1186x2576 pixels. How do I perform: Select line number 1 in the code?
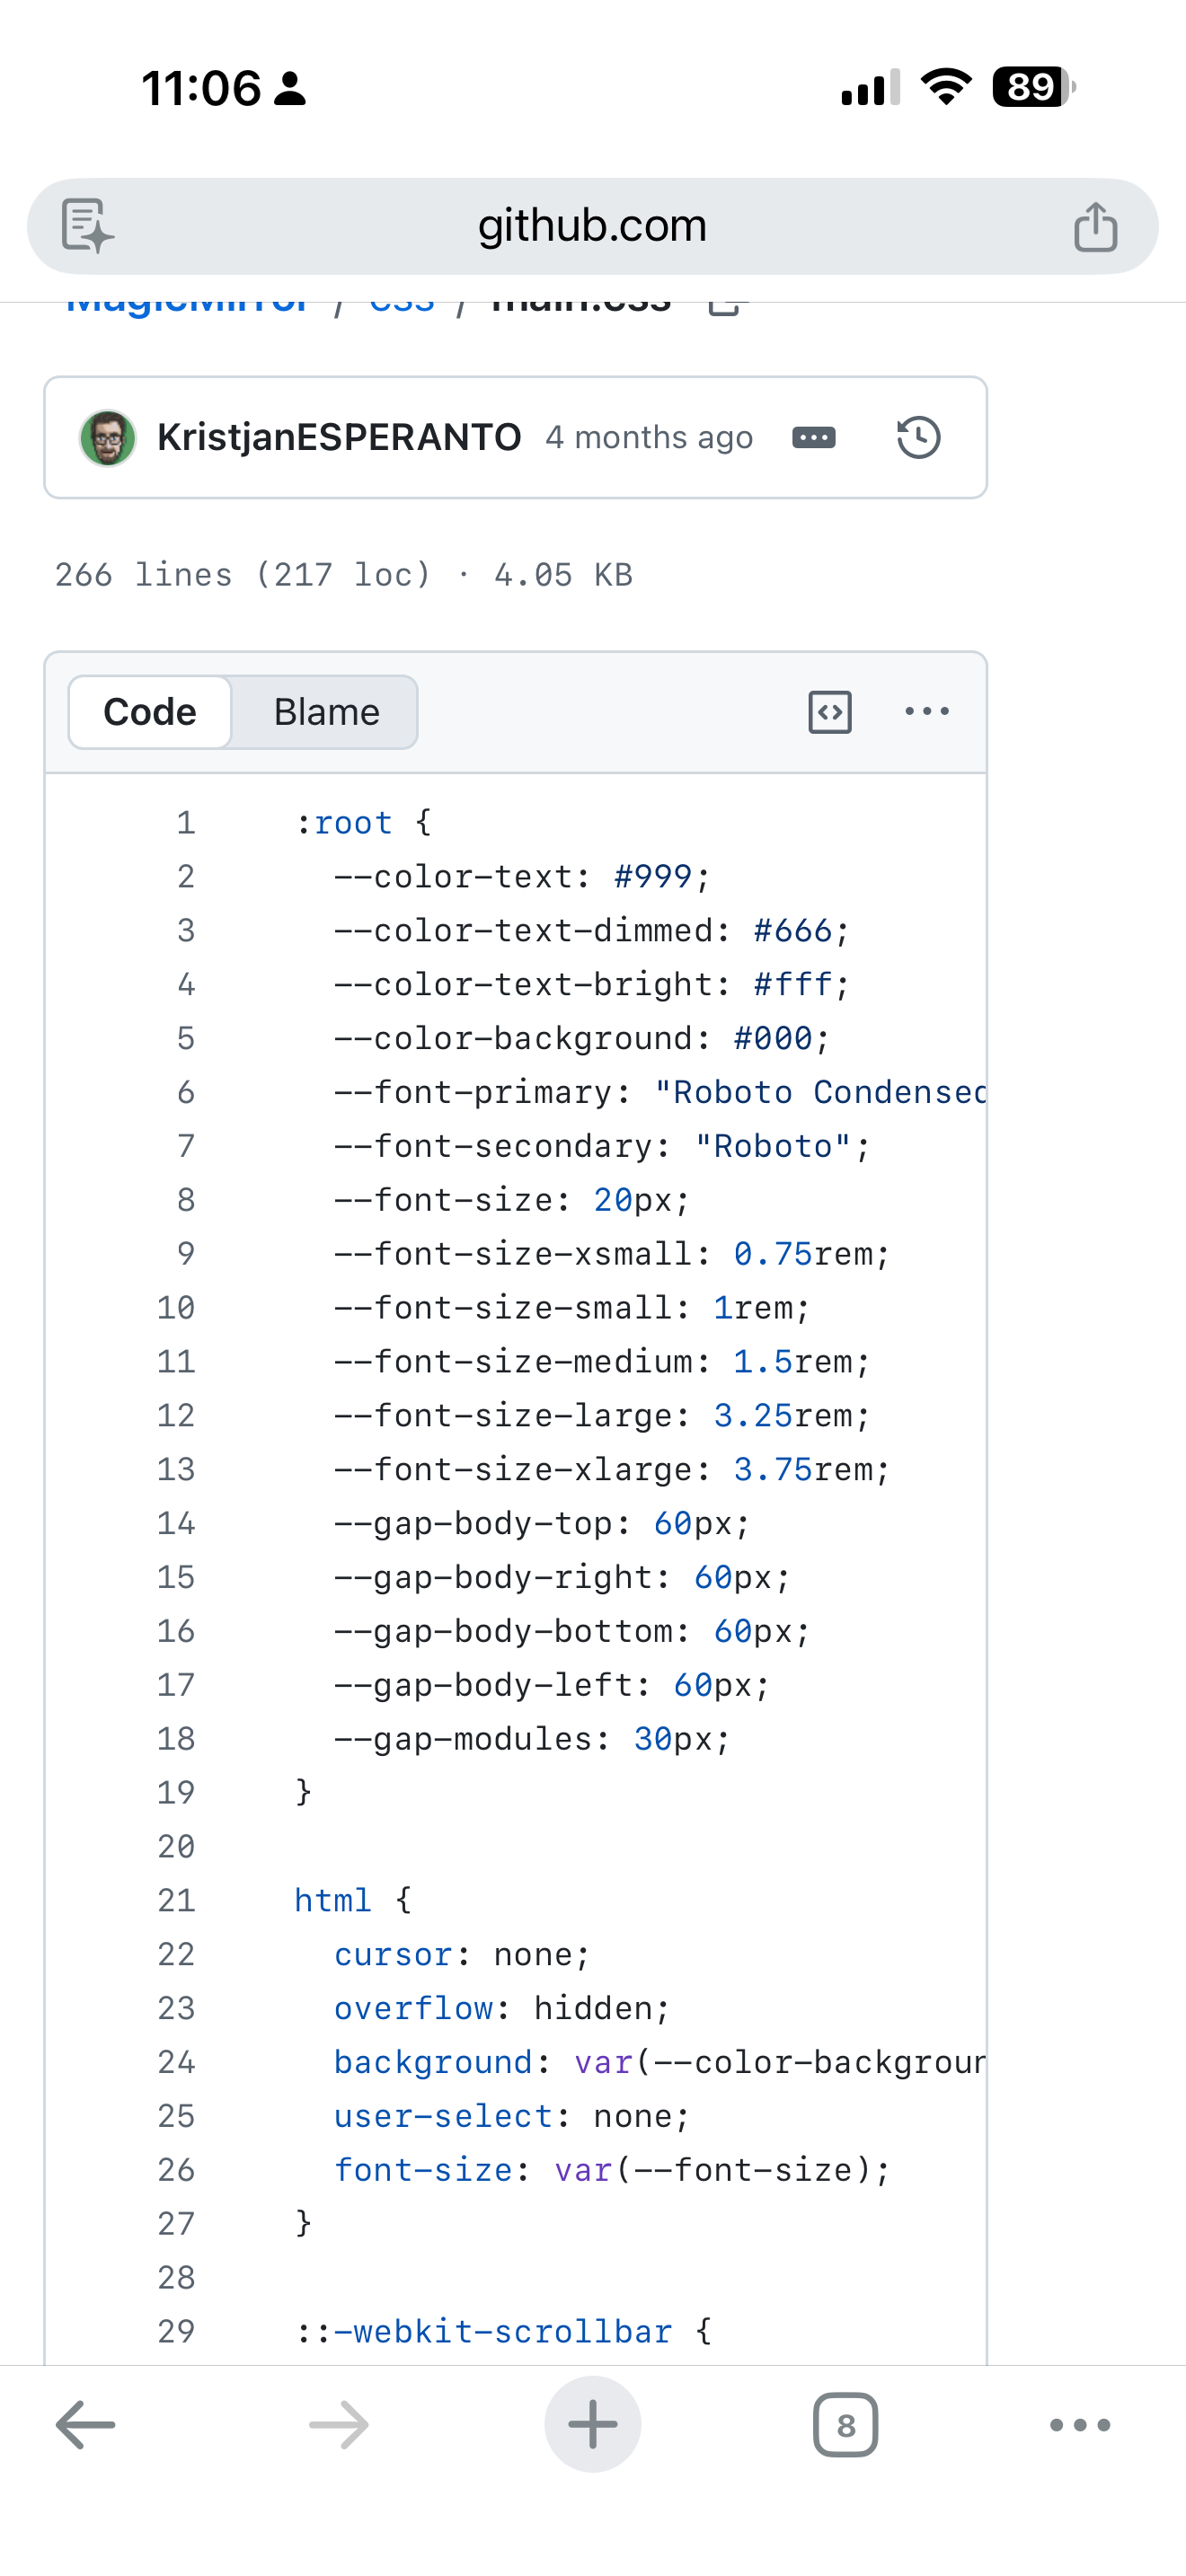[186, 823]
